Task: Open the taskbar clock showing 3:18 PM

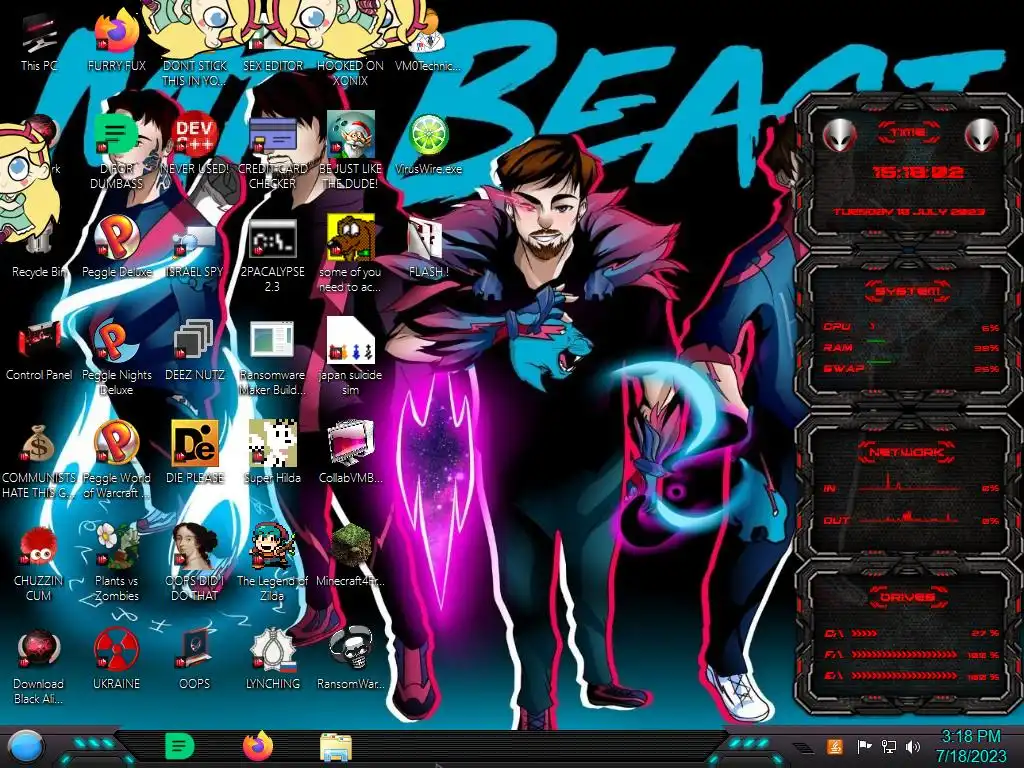Action: point(970,746)
